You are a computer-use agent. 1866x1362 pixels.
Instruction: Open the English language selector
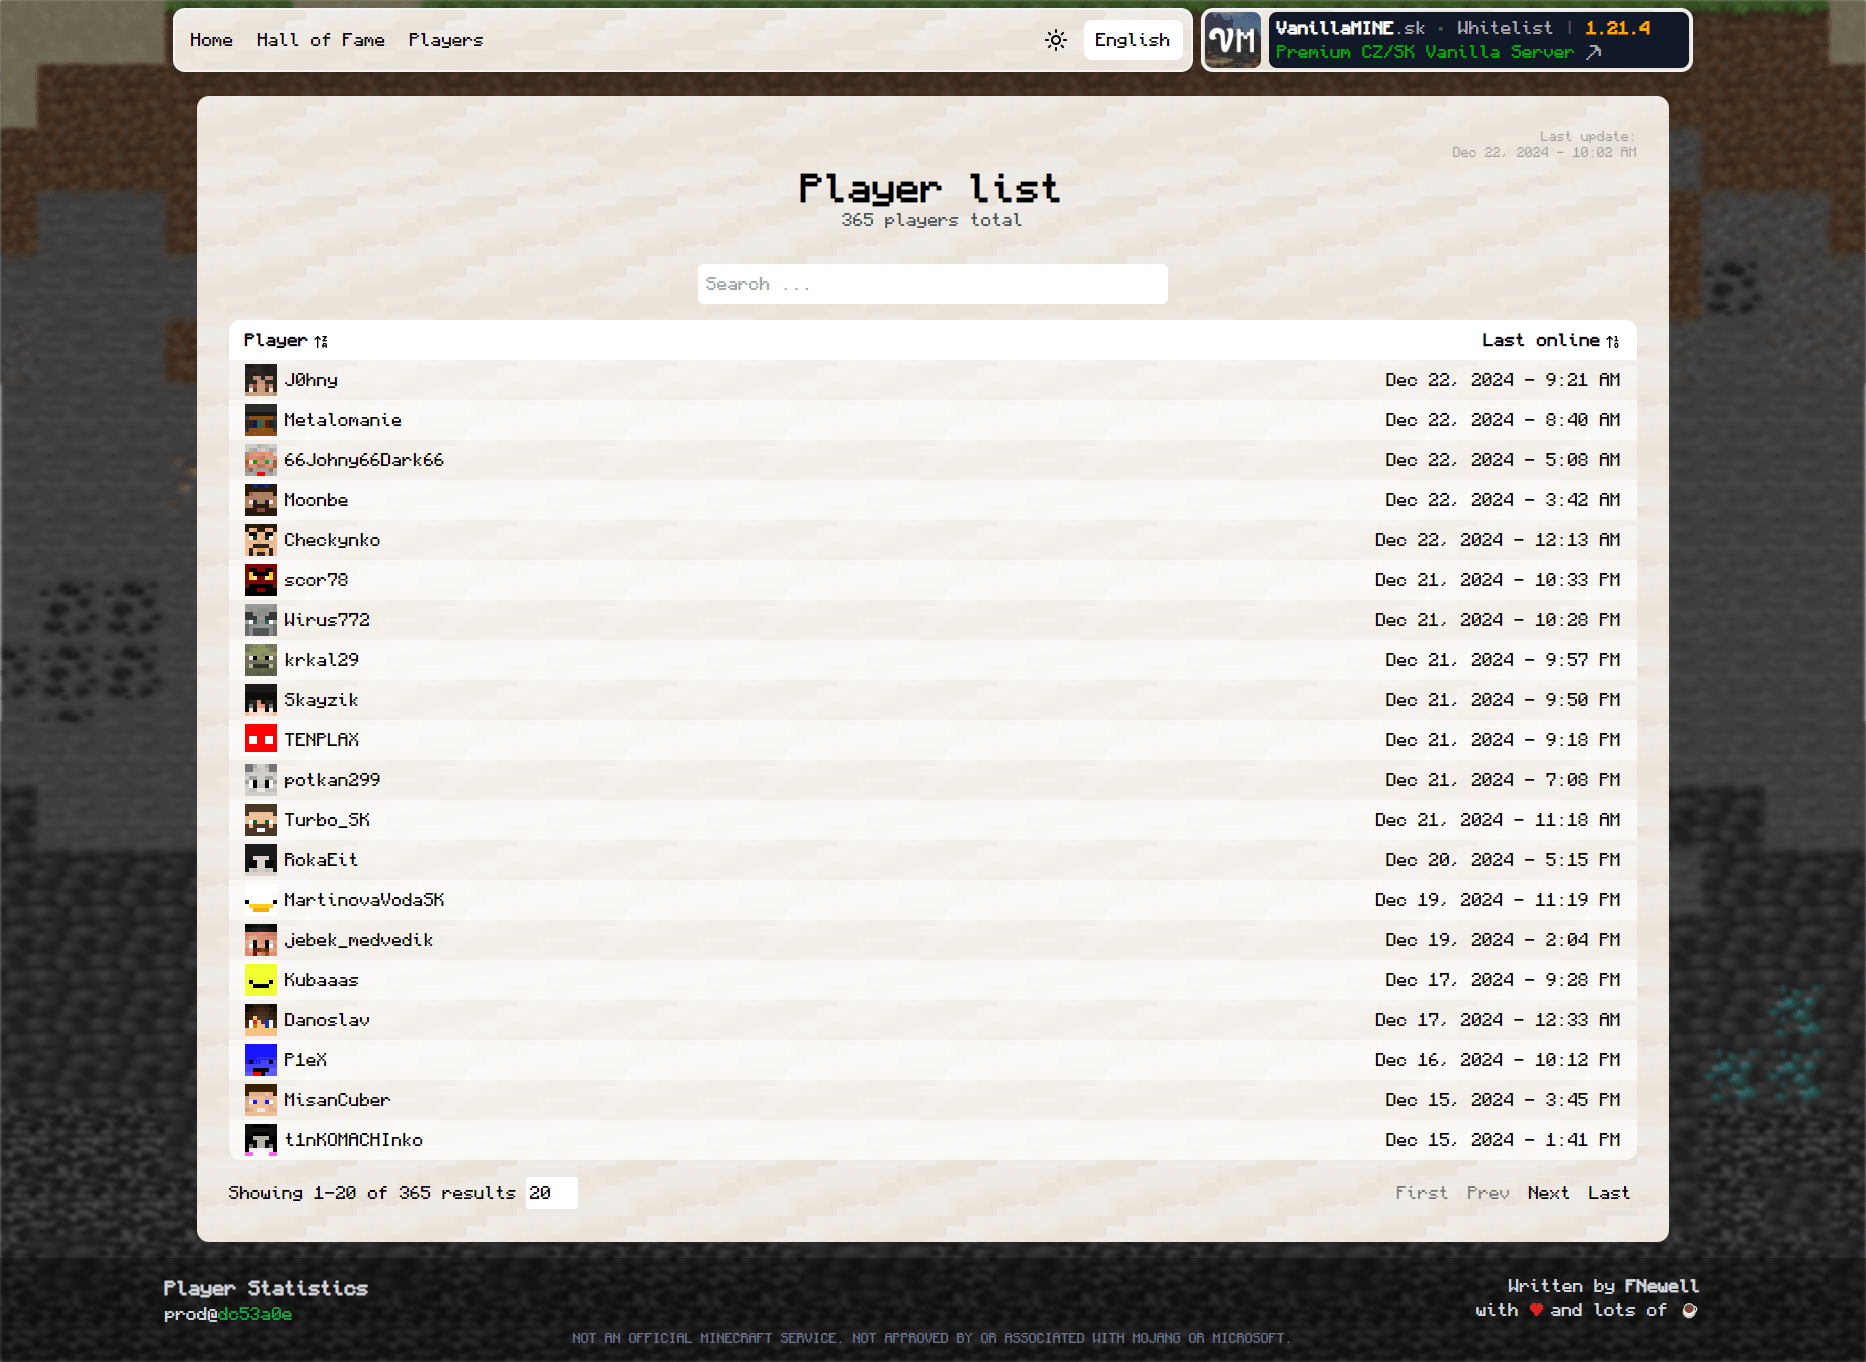click(1132, 40)
